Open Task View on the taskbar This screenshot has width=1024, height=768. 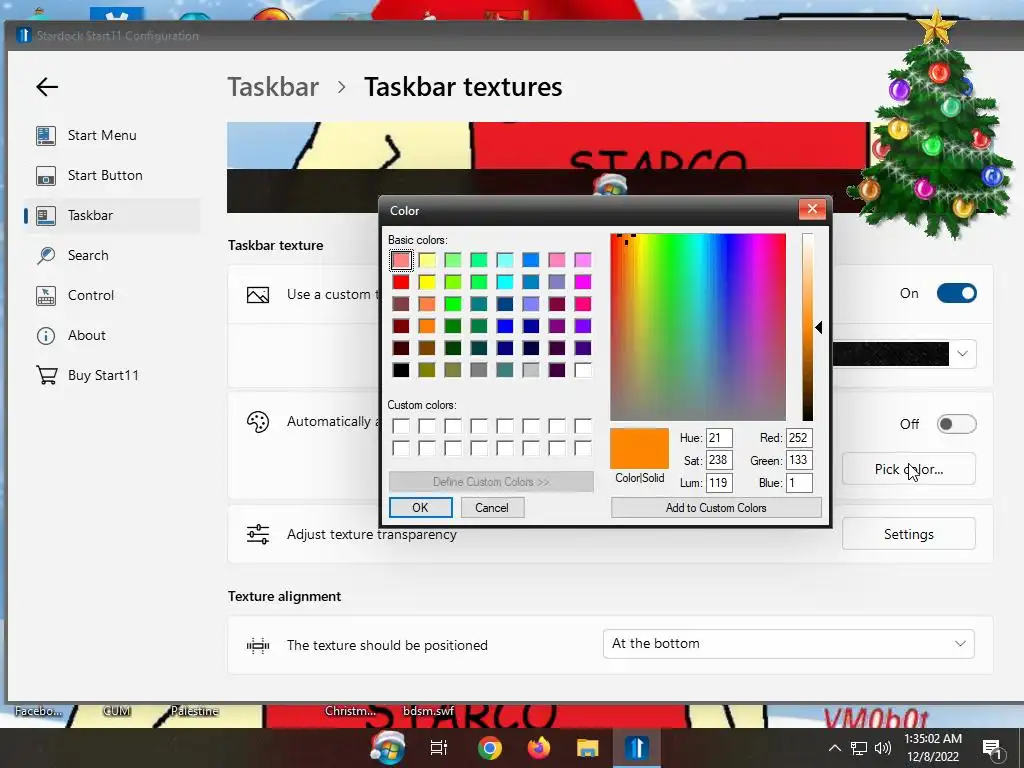pyautogui.click(x=439, y=748)
